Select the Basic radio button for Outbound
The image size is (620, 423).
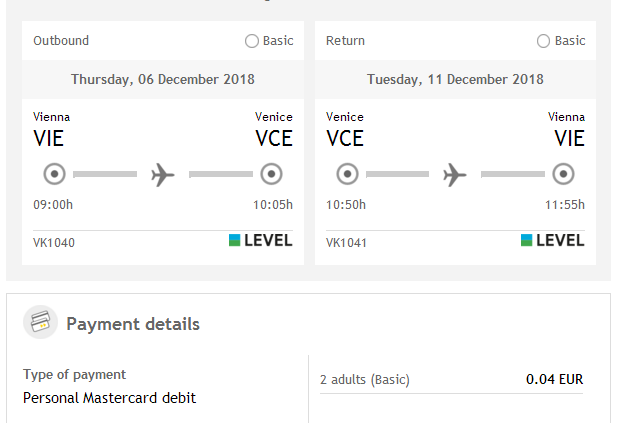pos(251,41)
